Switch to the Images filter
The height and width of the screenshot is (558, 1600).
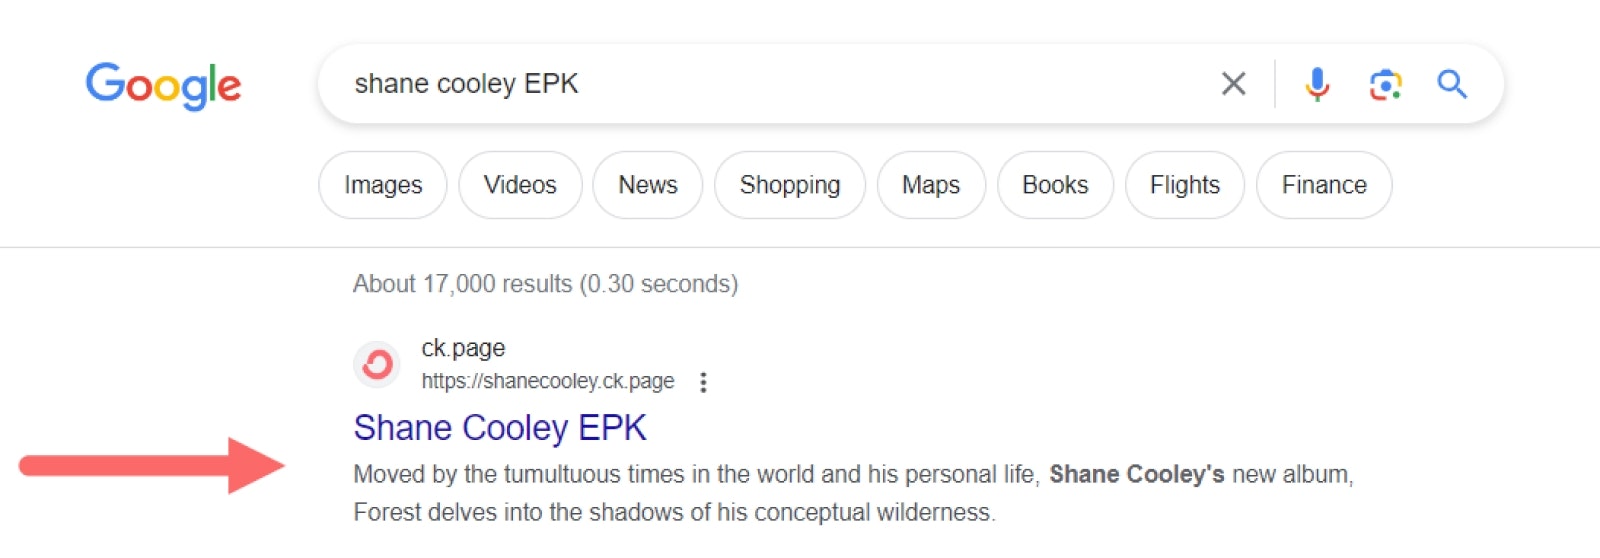point(383,185)
